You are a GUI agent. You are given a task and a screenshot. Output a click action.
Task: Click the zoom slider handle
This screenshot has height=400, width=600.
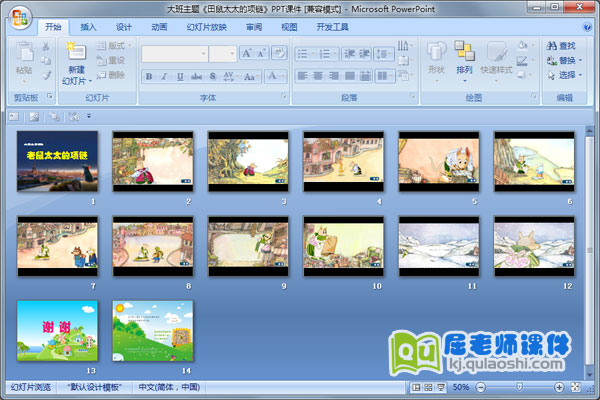pyautogui.click(x=519, y=387)
